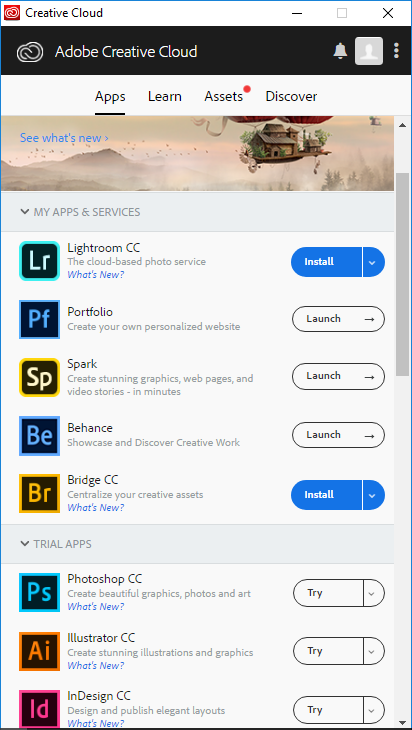This screenshot has height=730, width=412.
Task: Click the Lightroom CC app icon
Action: point(40,261)
